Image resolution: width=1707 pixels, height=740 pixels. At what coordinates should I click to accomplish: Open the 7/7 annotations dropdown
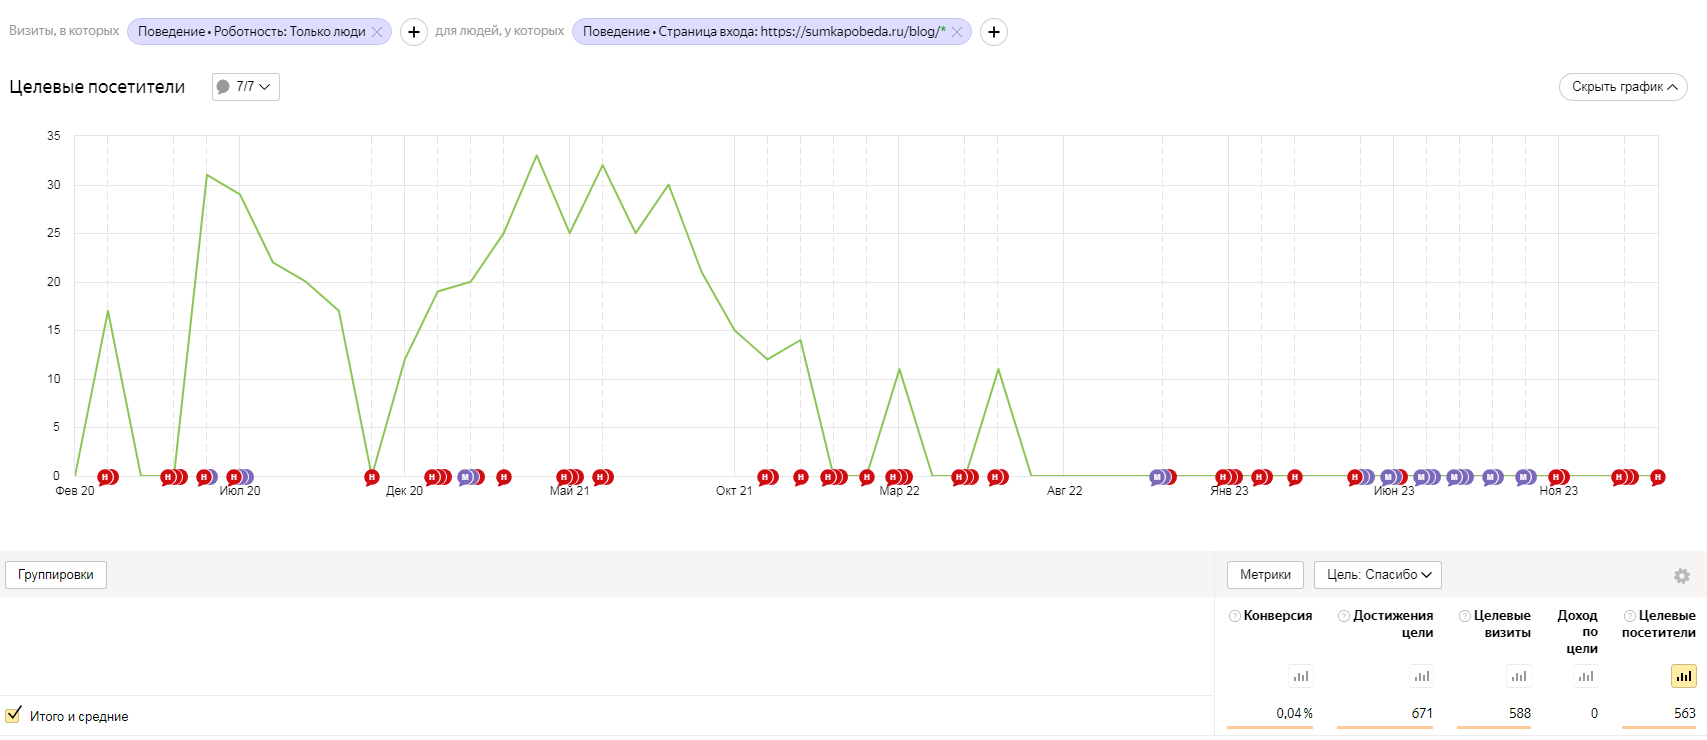pyautogui.click(x=246, y=87)
